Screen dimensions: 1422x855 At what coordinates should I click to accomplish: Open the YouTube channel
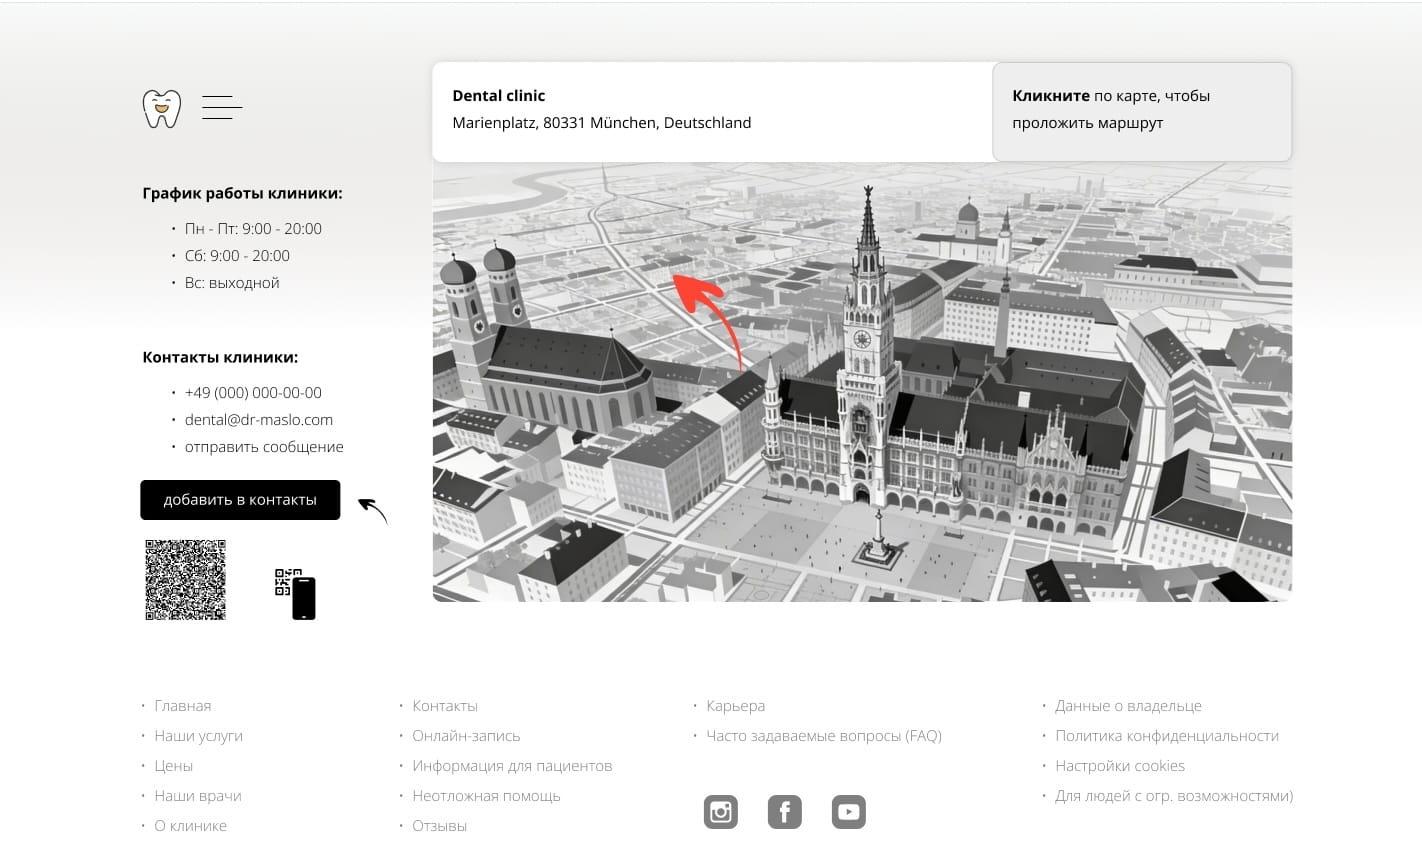(x=848, y=812)
